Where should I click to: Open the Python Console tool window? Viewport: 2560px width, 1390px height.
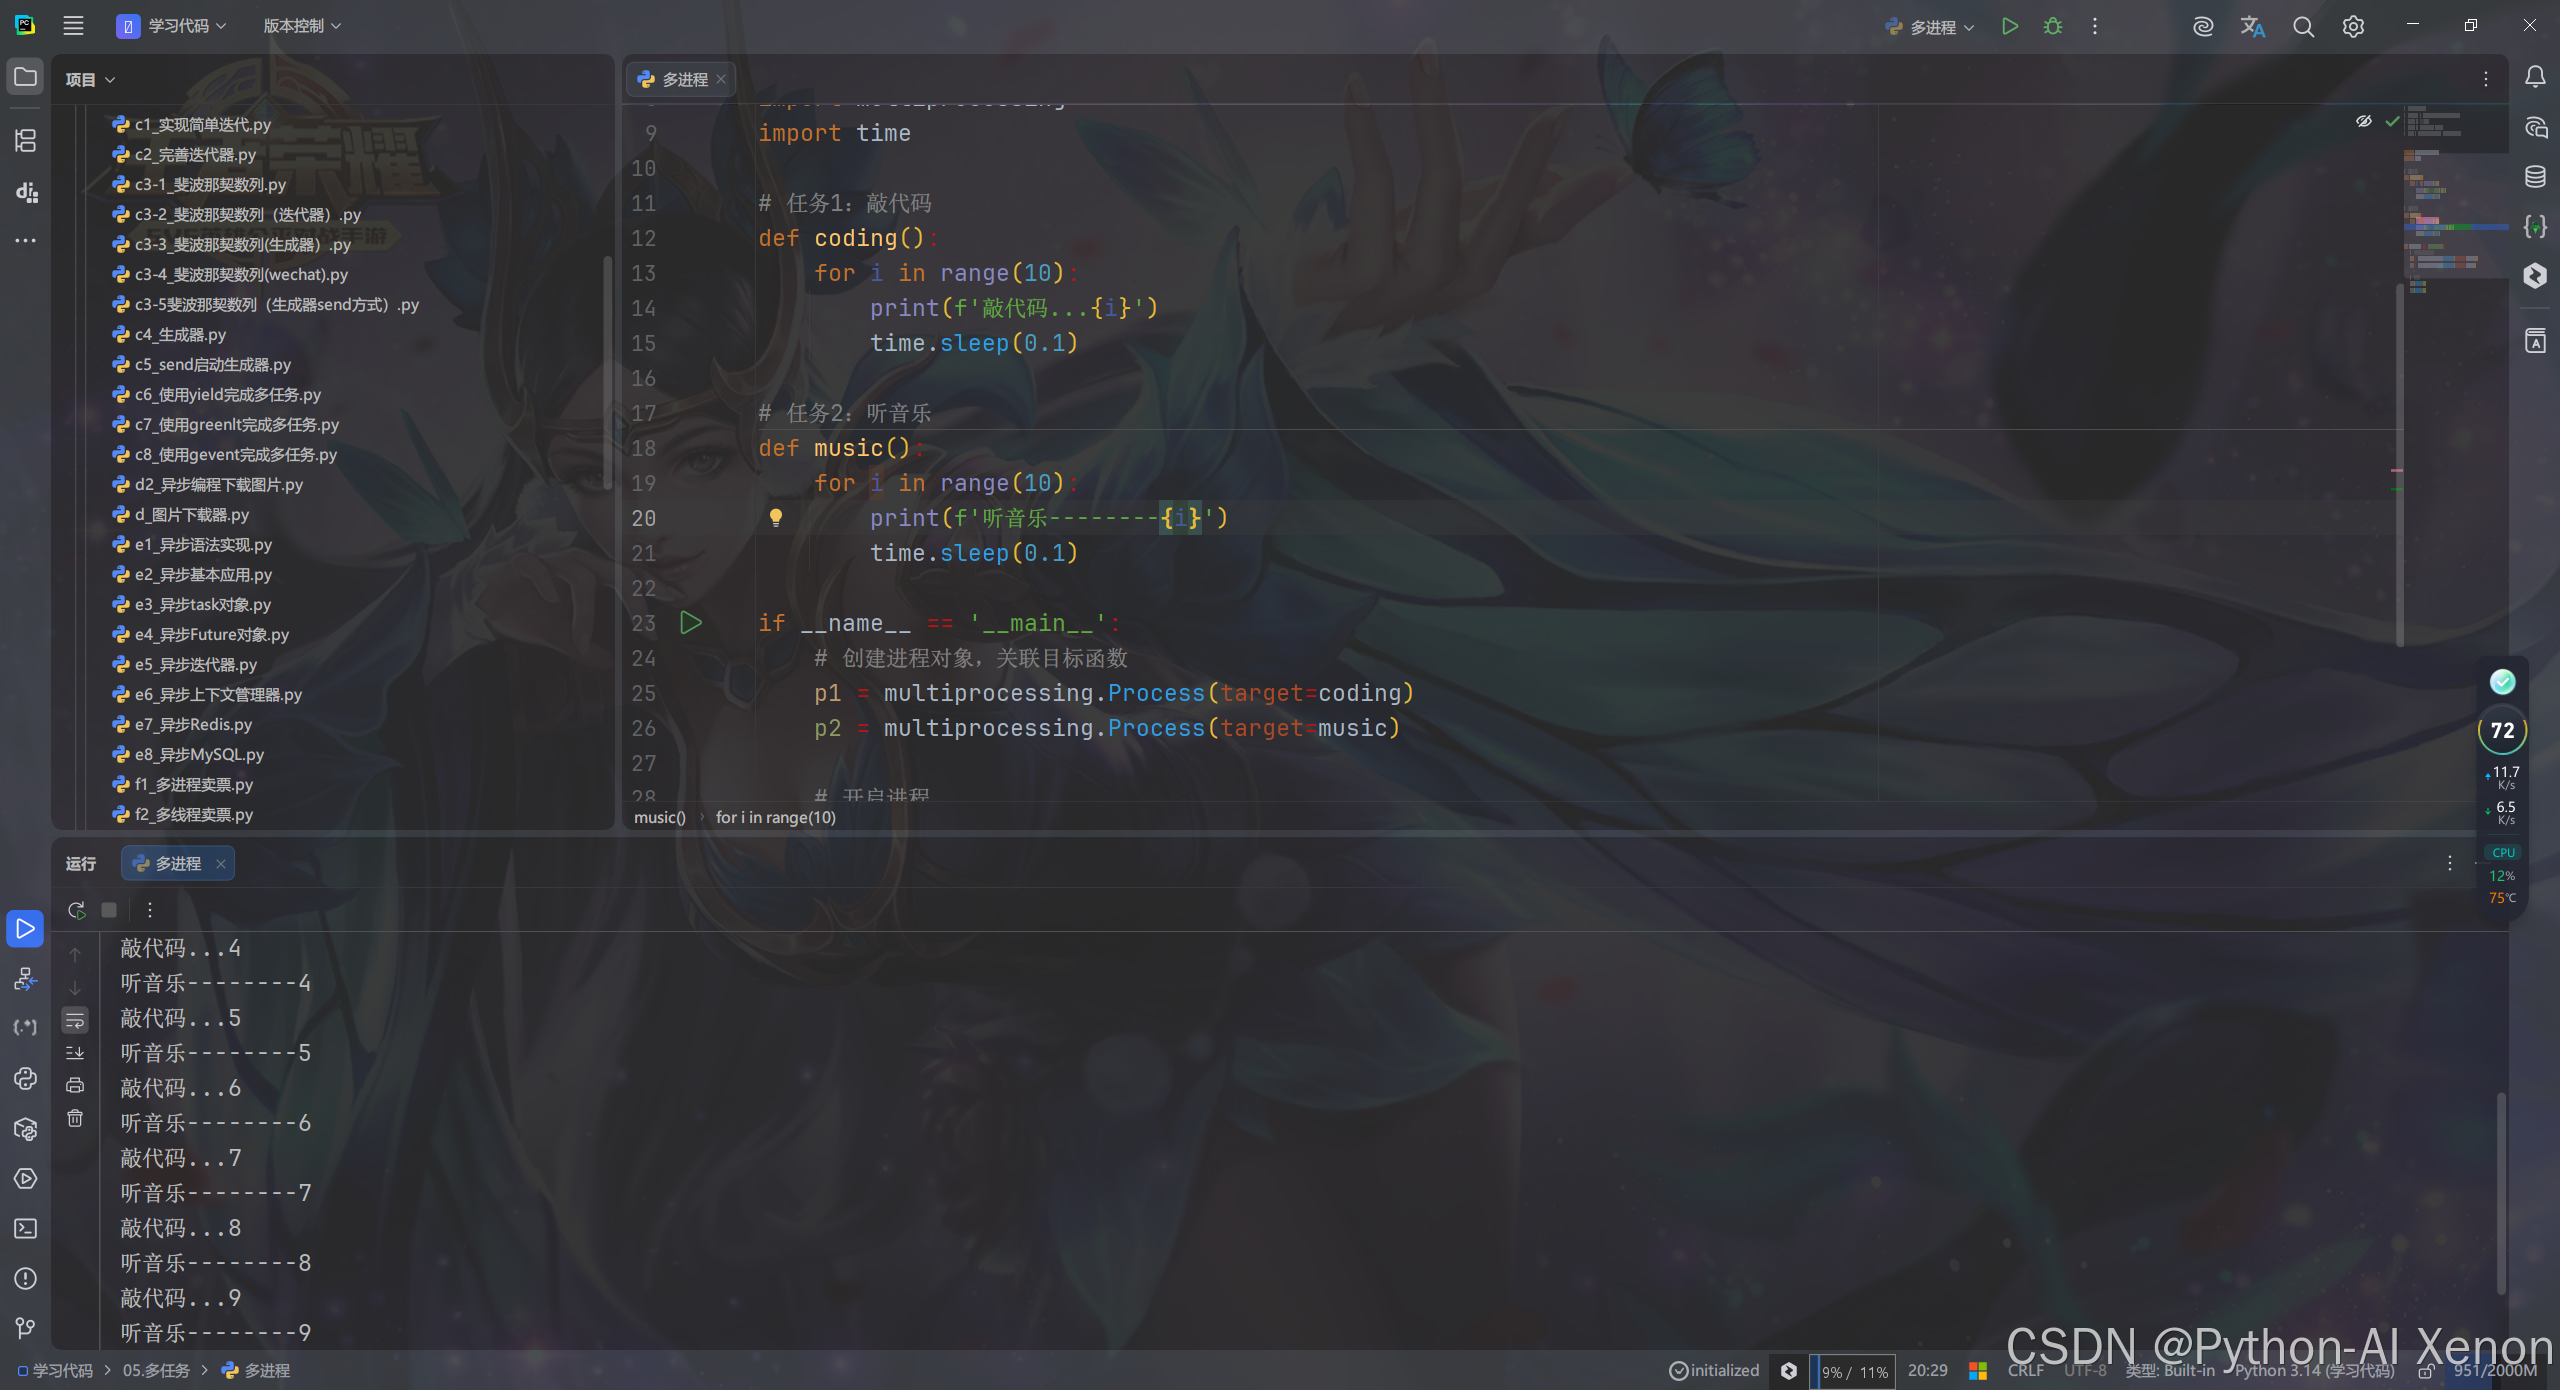(x=26, y=1079)
